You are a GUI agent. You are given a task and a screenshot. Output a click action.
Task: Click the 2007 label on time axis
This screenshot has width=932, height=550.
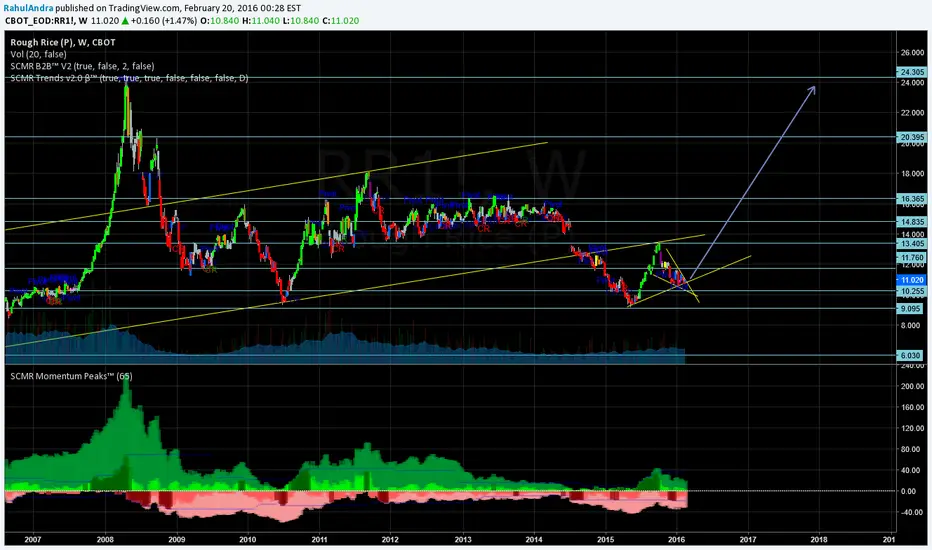pyautogui.click(x=33, y=539)
